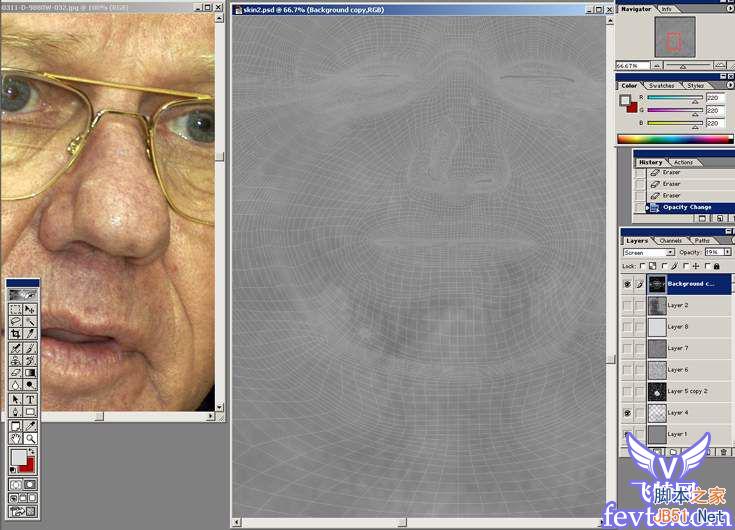The width and height of the screenshot is (735, 530).
Task: Select the Hand tool
Action: [x=16, y=439]
